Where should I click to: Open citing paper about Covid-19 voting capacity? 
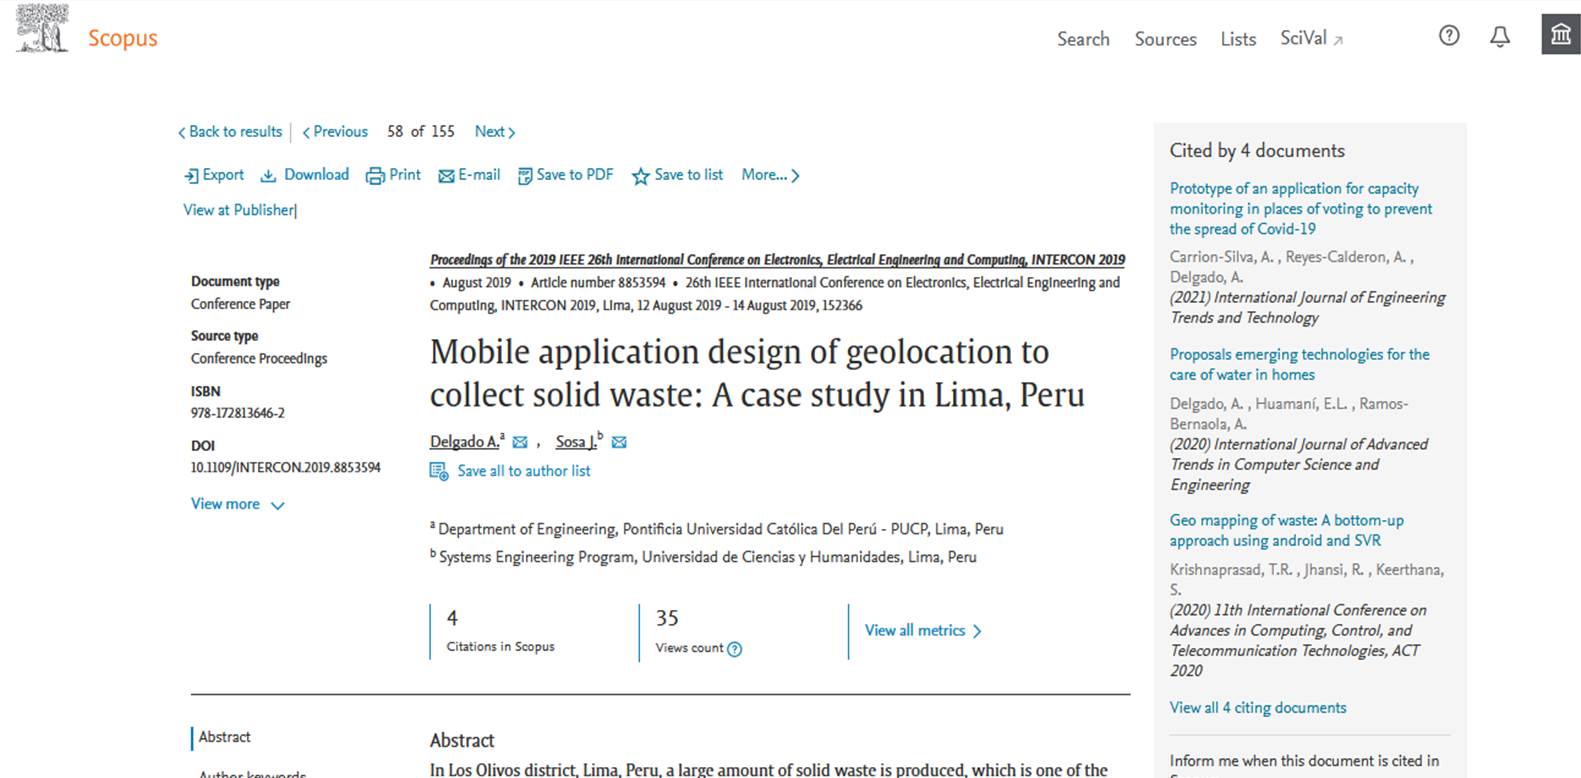(x=1301, y=208)
